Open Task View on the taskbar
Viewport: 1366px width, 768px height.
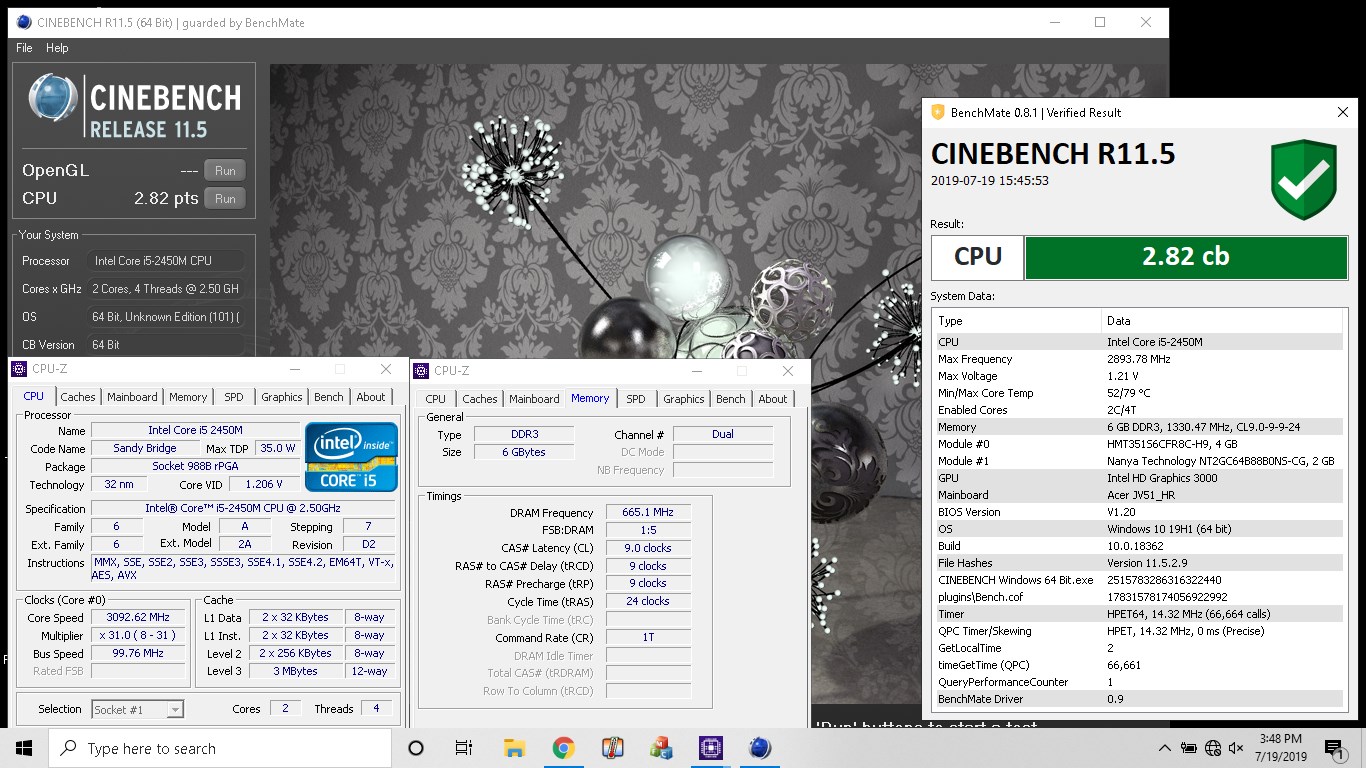(464, 748)
